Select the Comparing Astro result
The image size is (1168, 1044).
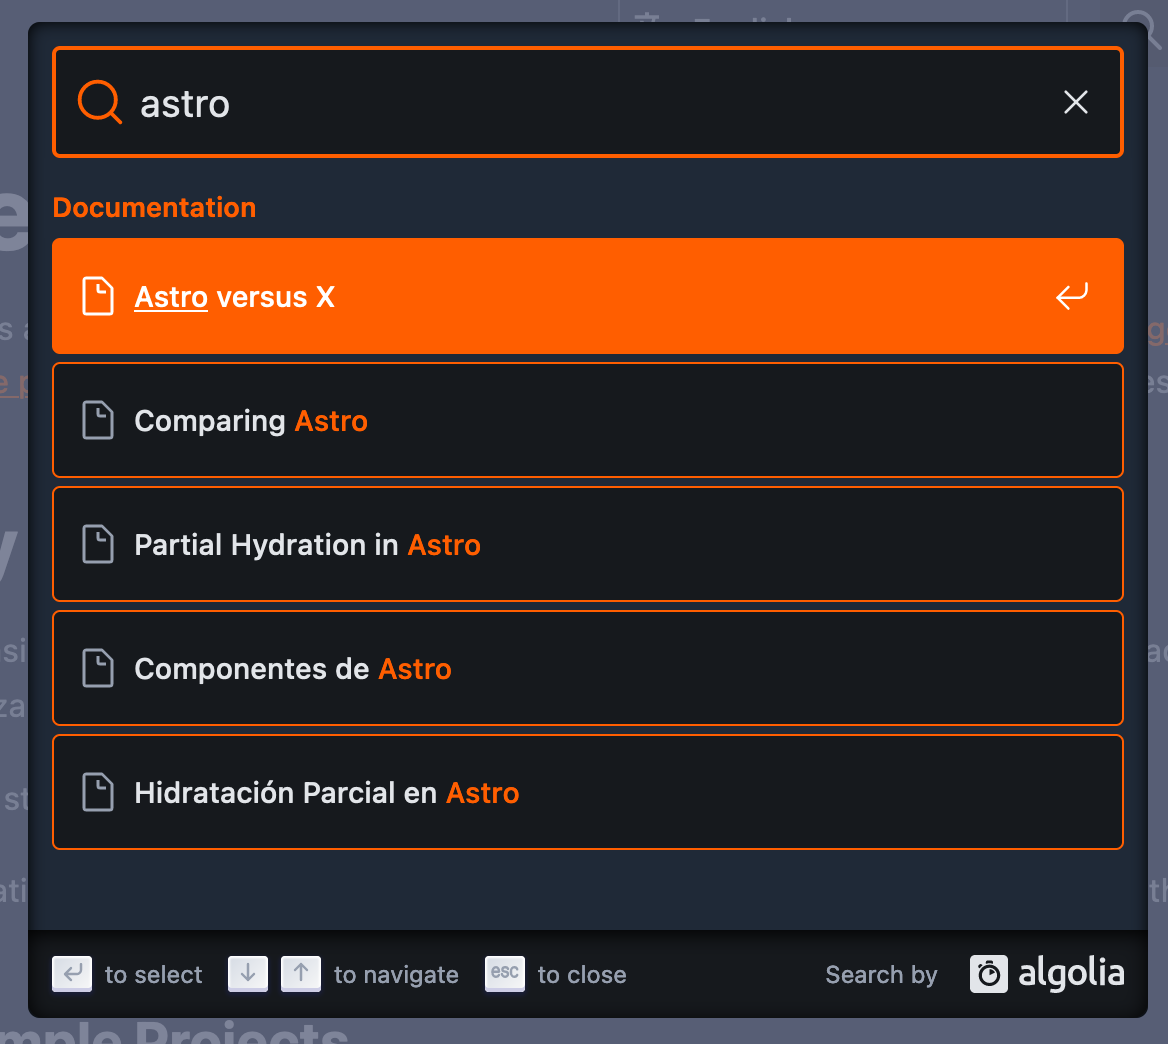point(587,420)
